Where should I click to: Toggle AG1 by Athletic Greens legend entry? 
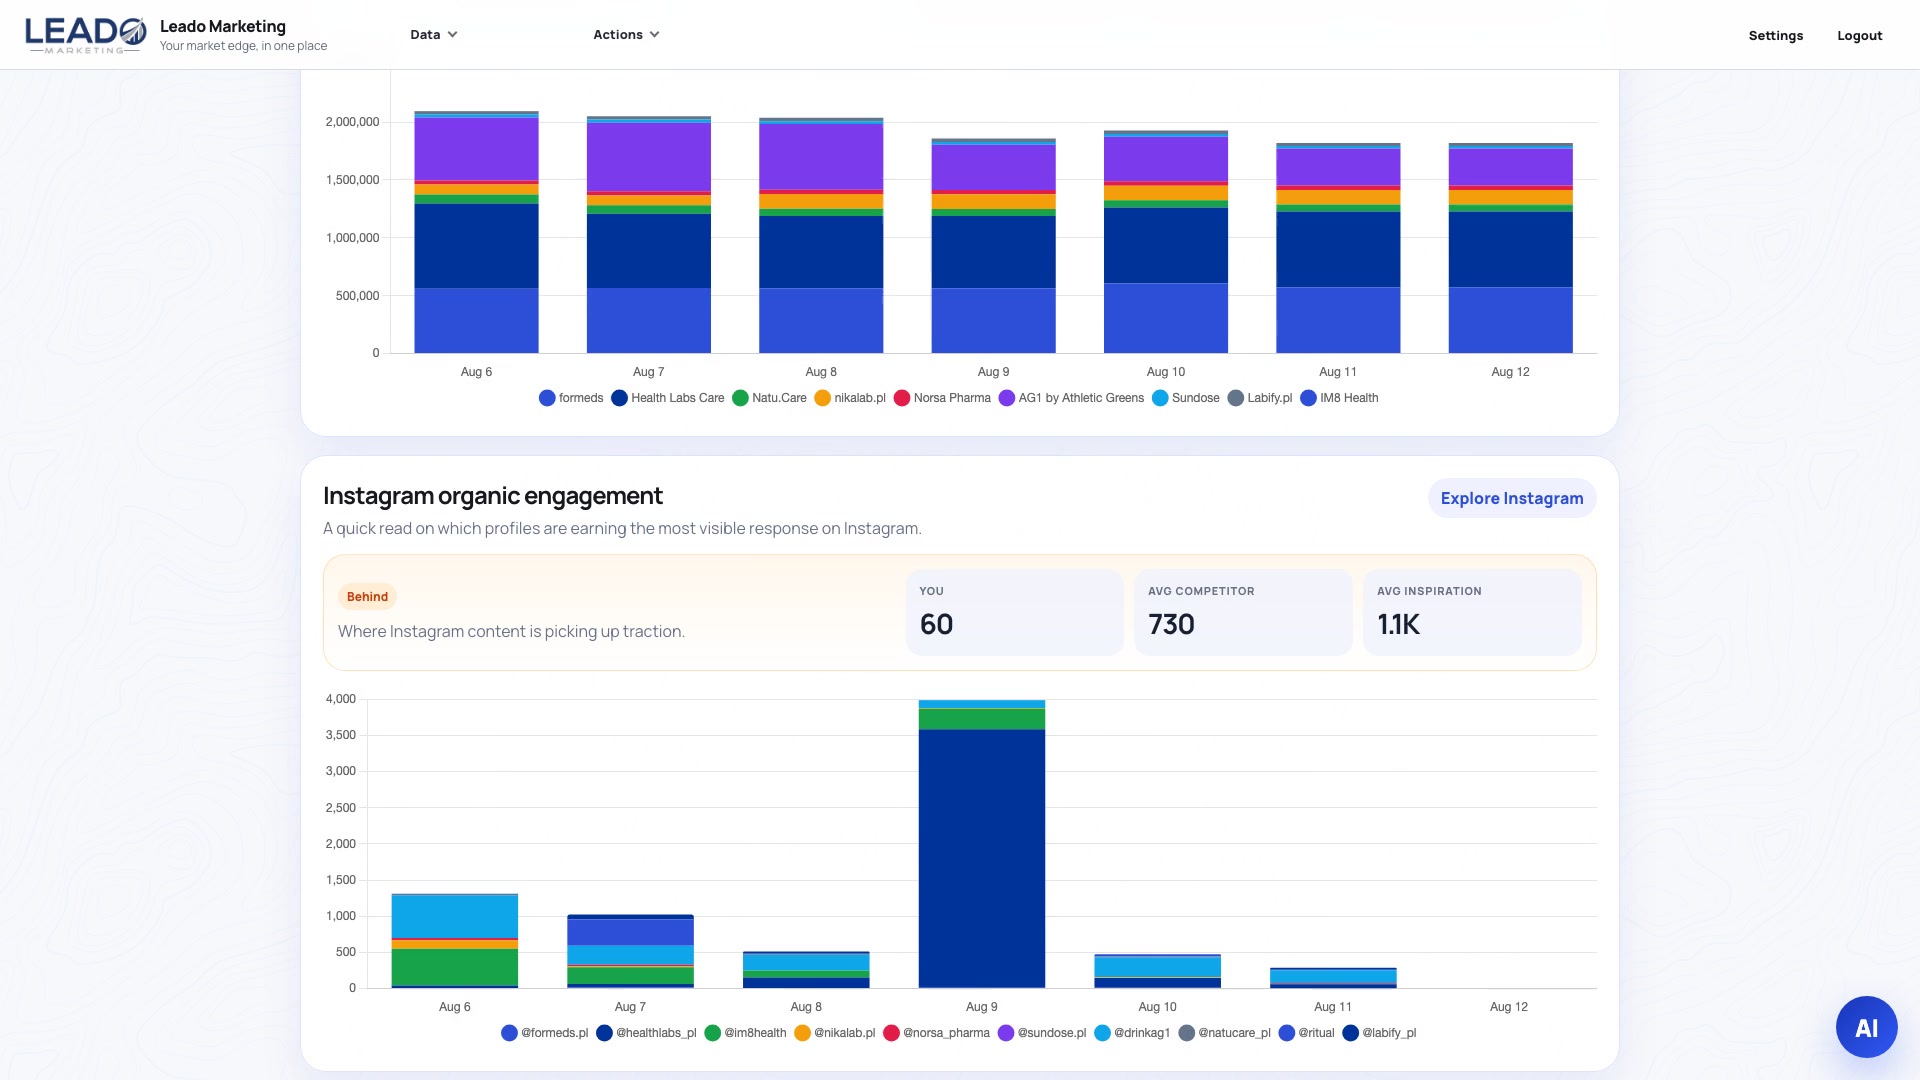tap(1071, 398)
